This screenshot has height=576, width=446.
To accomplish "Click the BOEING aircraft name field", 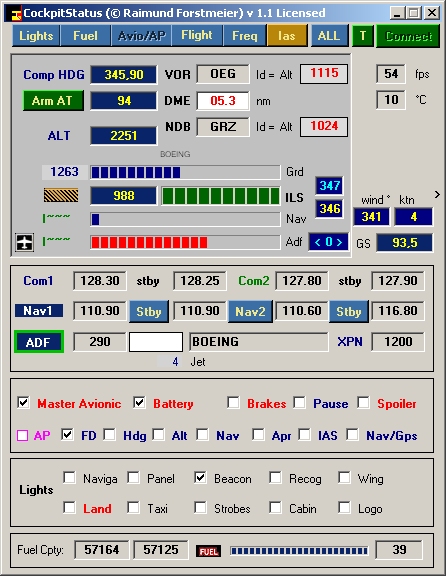I will click(259, 342).
